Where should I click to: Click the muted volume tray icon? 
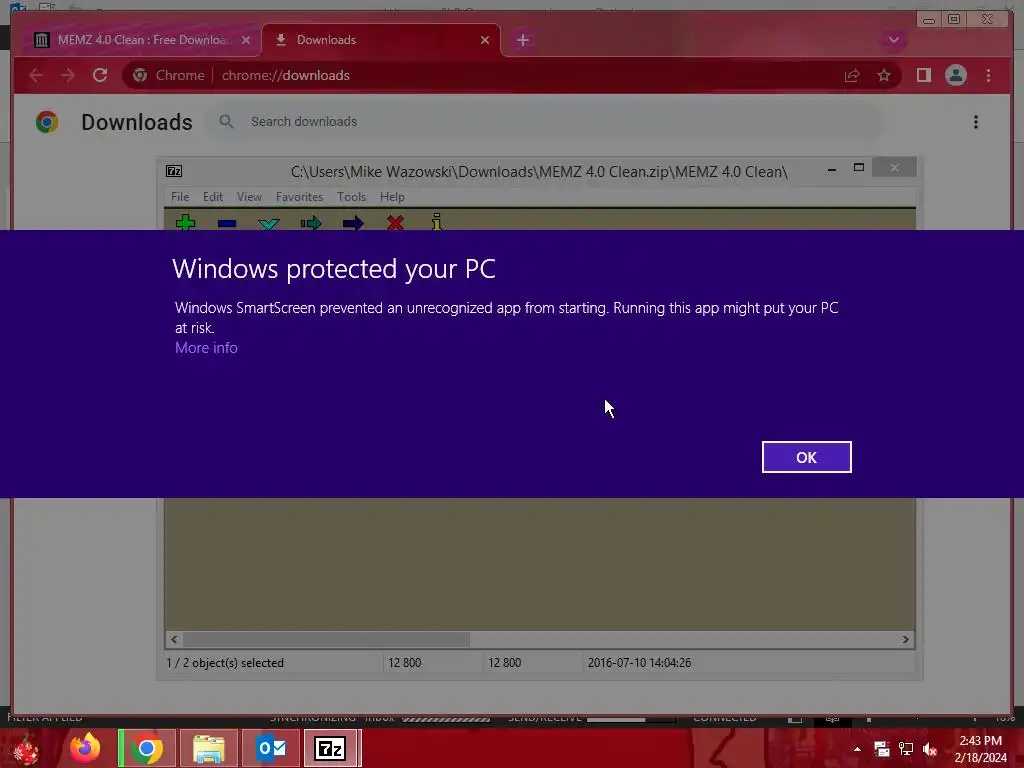click(x=930, y=749)
